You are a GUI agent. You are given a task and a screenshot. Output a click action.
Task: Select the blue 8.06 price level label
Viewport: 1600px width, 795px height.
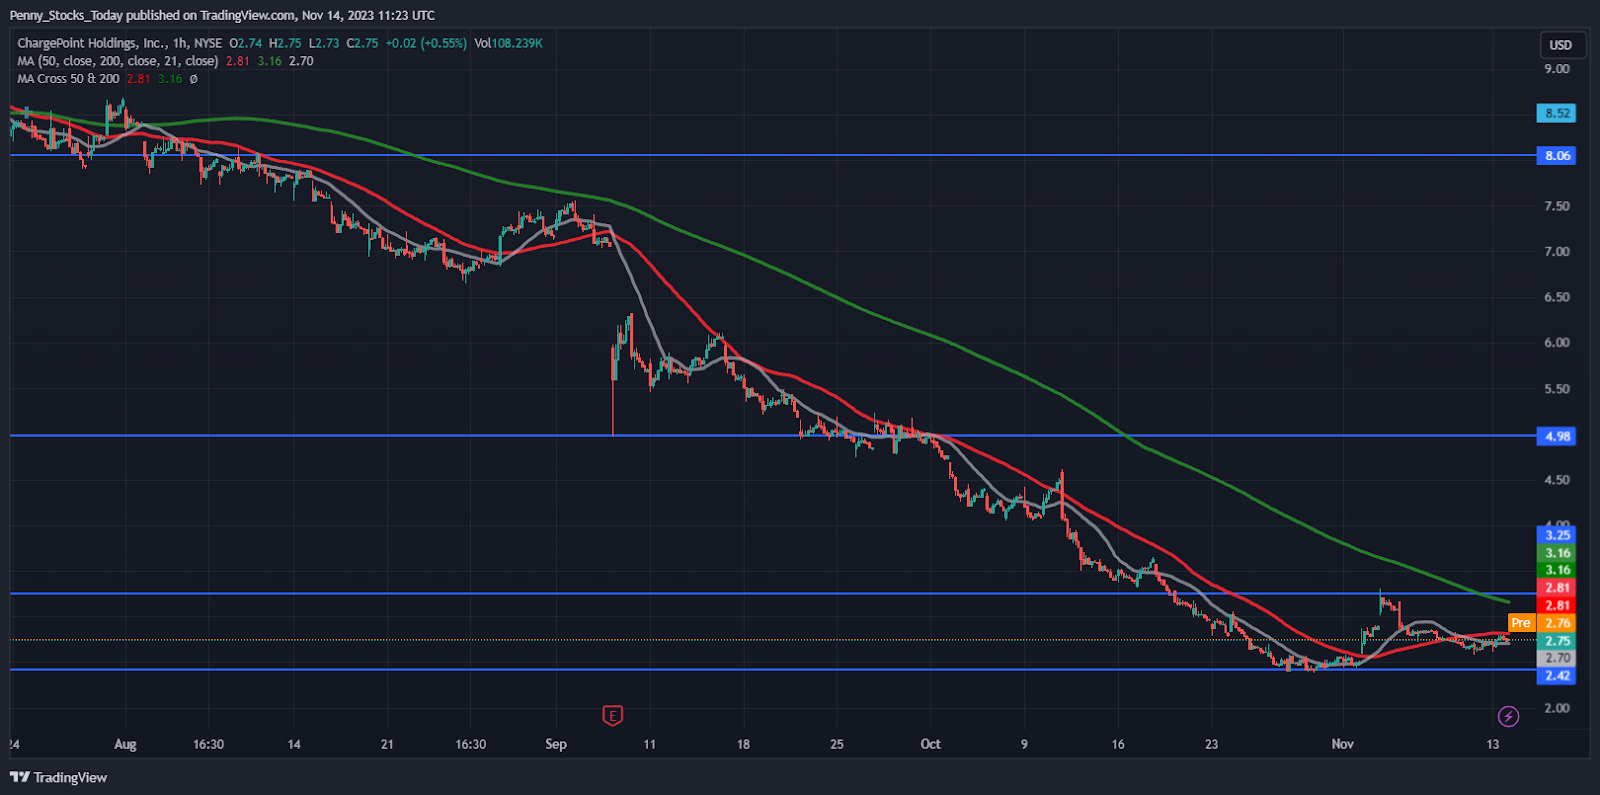click(x=1557, y=156)
